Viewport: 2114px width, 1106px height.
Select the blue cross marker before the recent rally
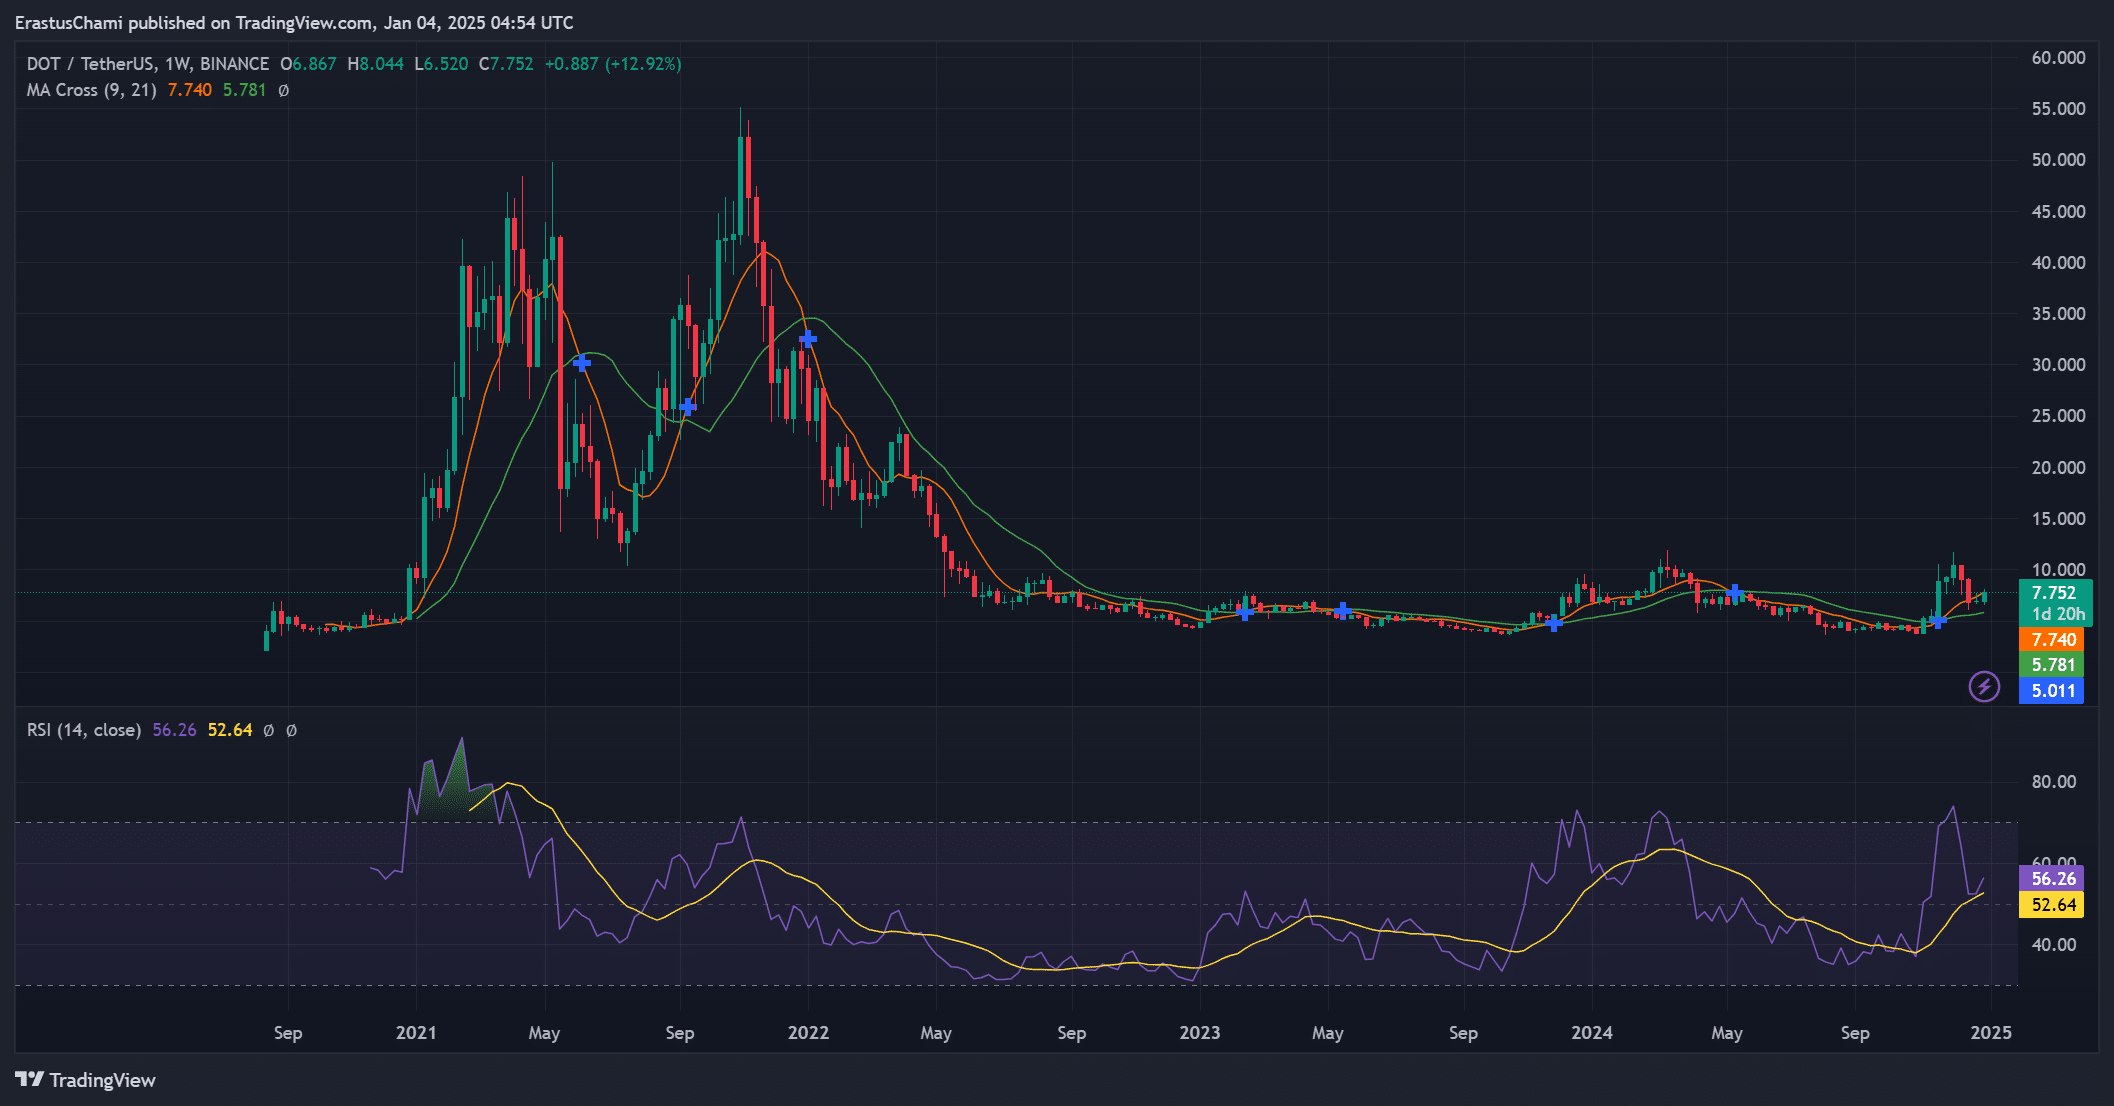click(x=1937, y=622)
